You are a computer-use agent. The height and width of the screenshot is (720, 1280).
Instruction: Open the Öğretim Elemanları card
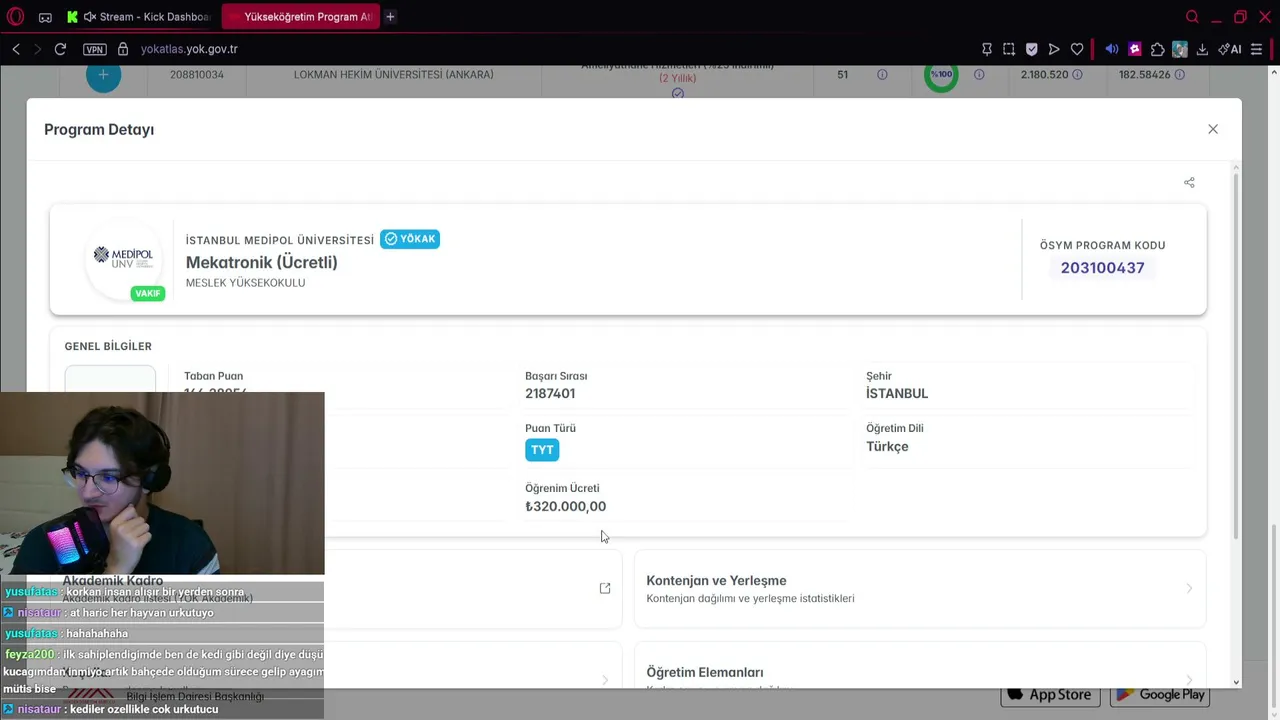point(920,664)
